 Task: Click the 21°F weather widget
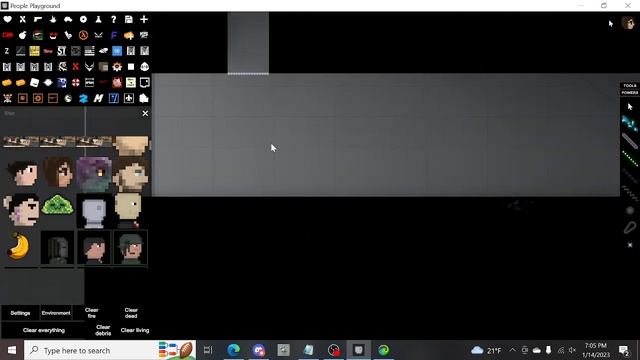[x=486, y=350]
